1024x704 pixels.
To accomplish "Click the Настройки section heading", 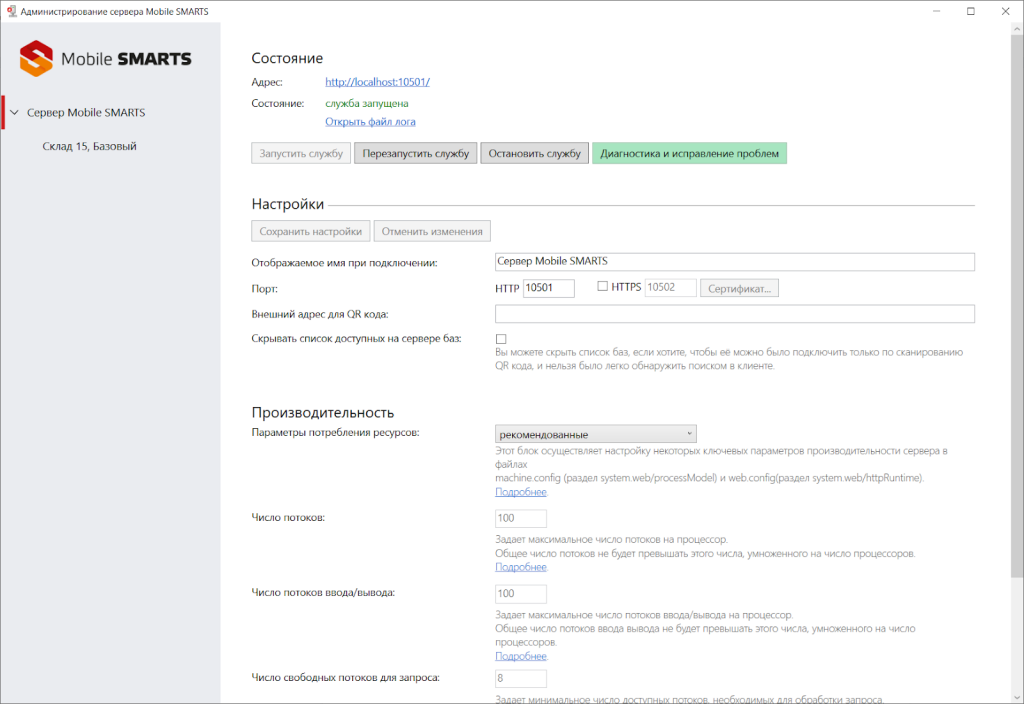I will pos(288,204).
